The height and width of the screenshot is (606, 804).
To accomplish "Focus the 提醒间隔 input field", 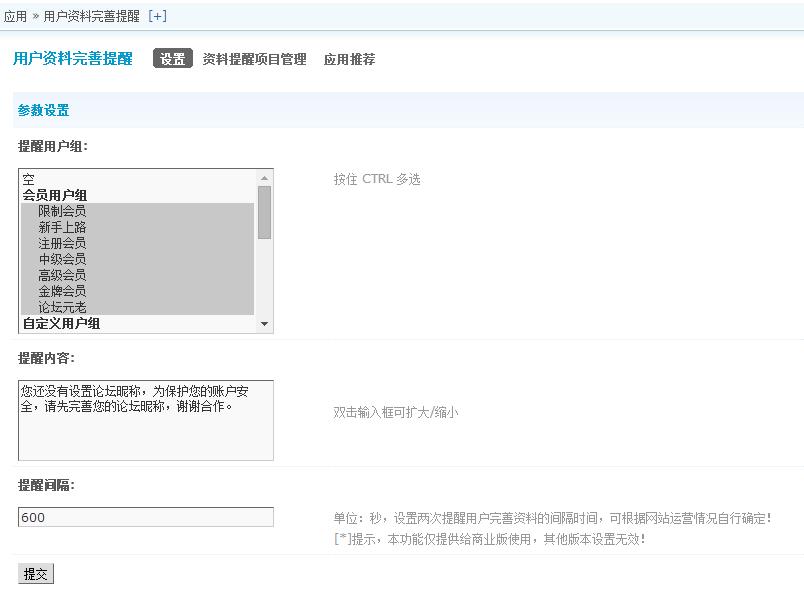I will click(145, 517).
